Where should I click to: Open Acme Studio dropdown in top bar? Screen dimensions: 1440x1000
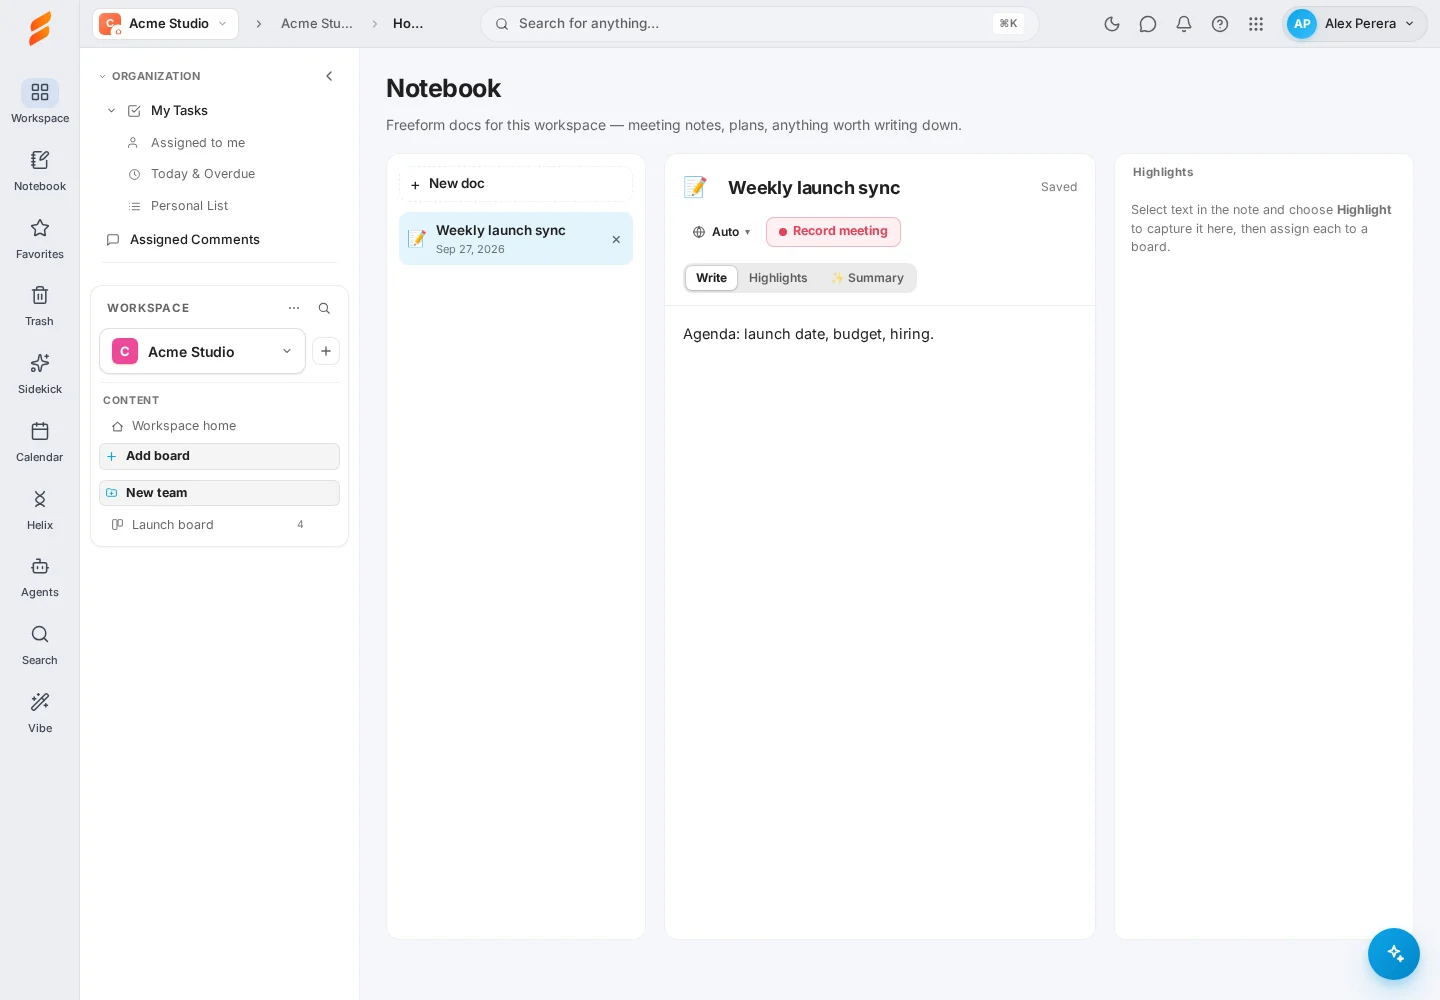coord(165,24)
